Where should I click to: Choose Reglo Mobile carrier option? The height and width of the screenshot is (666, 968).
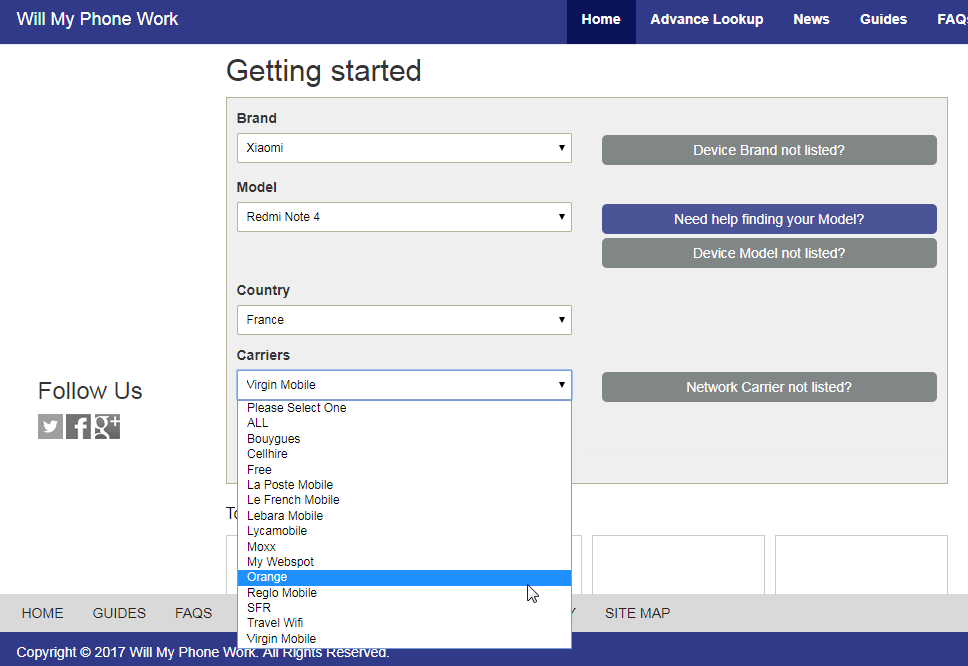coord(404,593)
